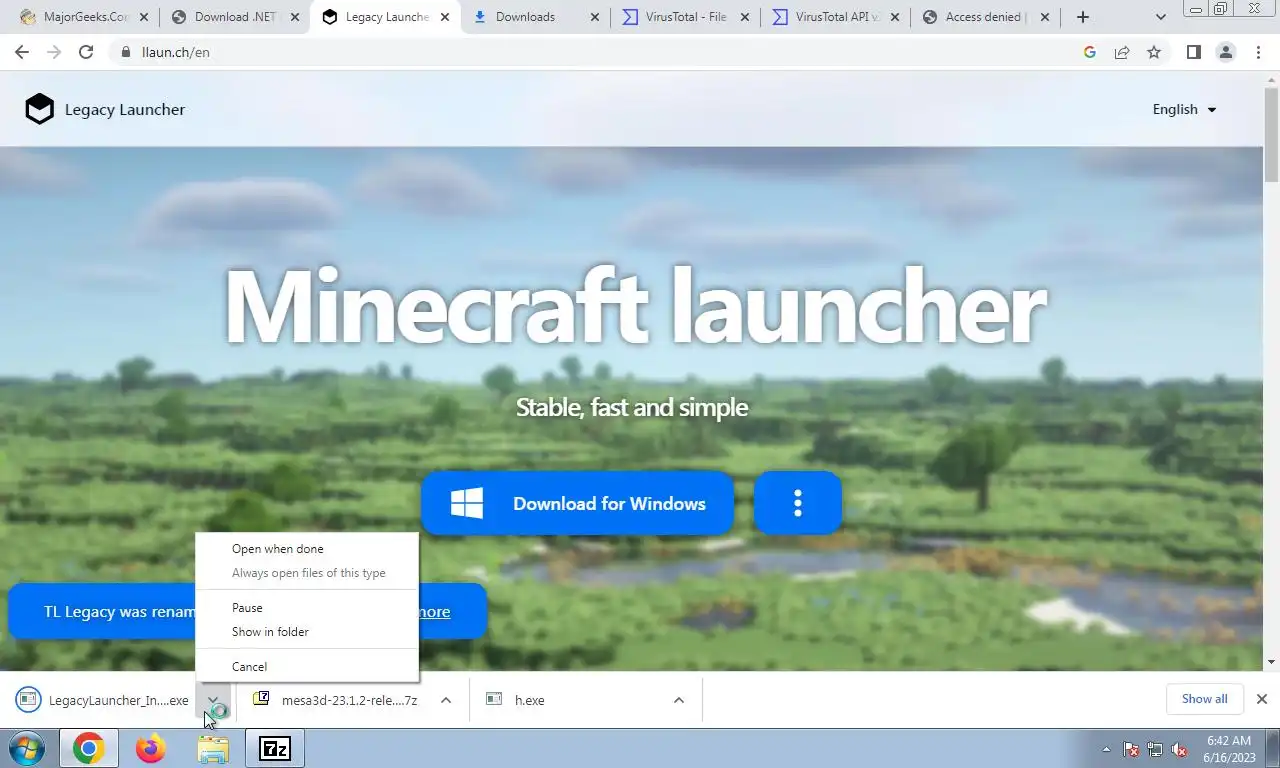The image size is (1280, 768).
Task: Click the LegacyLauncher installer file icon
Action: pos(28,700)
